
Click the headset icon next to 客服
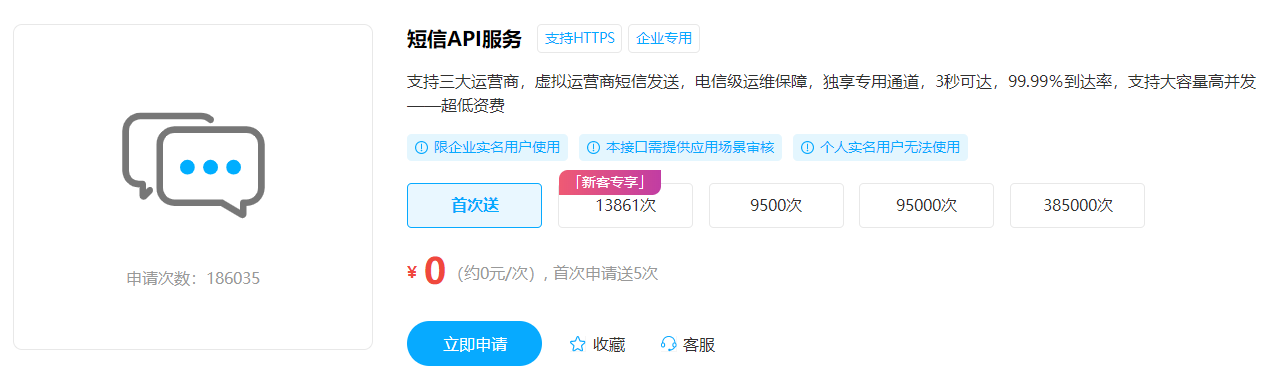click(x=669, y=344)
